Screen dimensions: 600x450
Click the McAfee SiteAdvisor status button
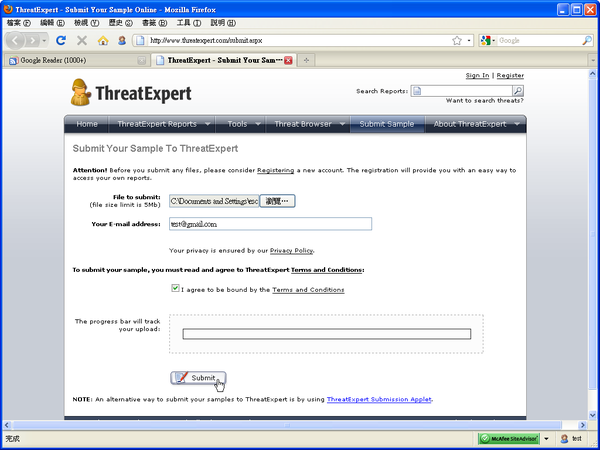[x=509, y=439]
